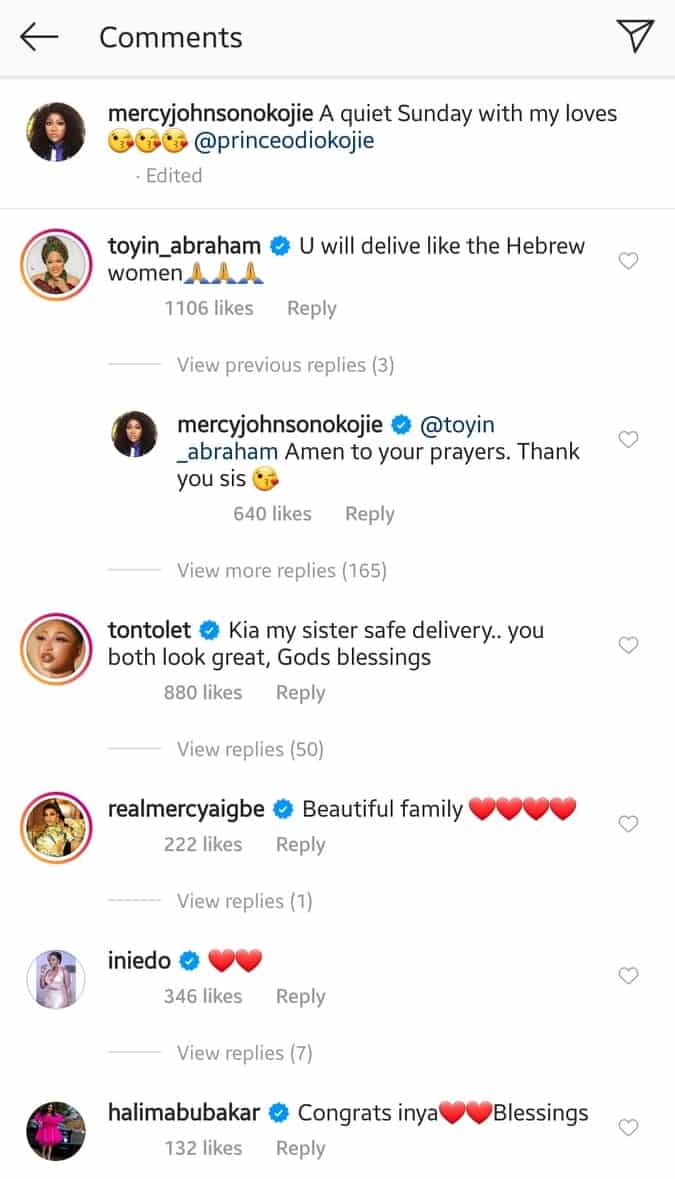Viewport: 675px width, 1179px height.
Task: Open halimabubakar's username link
Action: pos(183,1112)
